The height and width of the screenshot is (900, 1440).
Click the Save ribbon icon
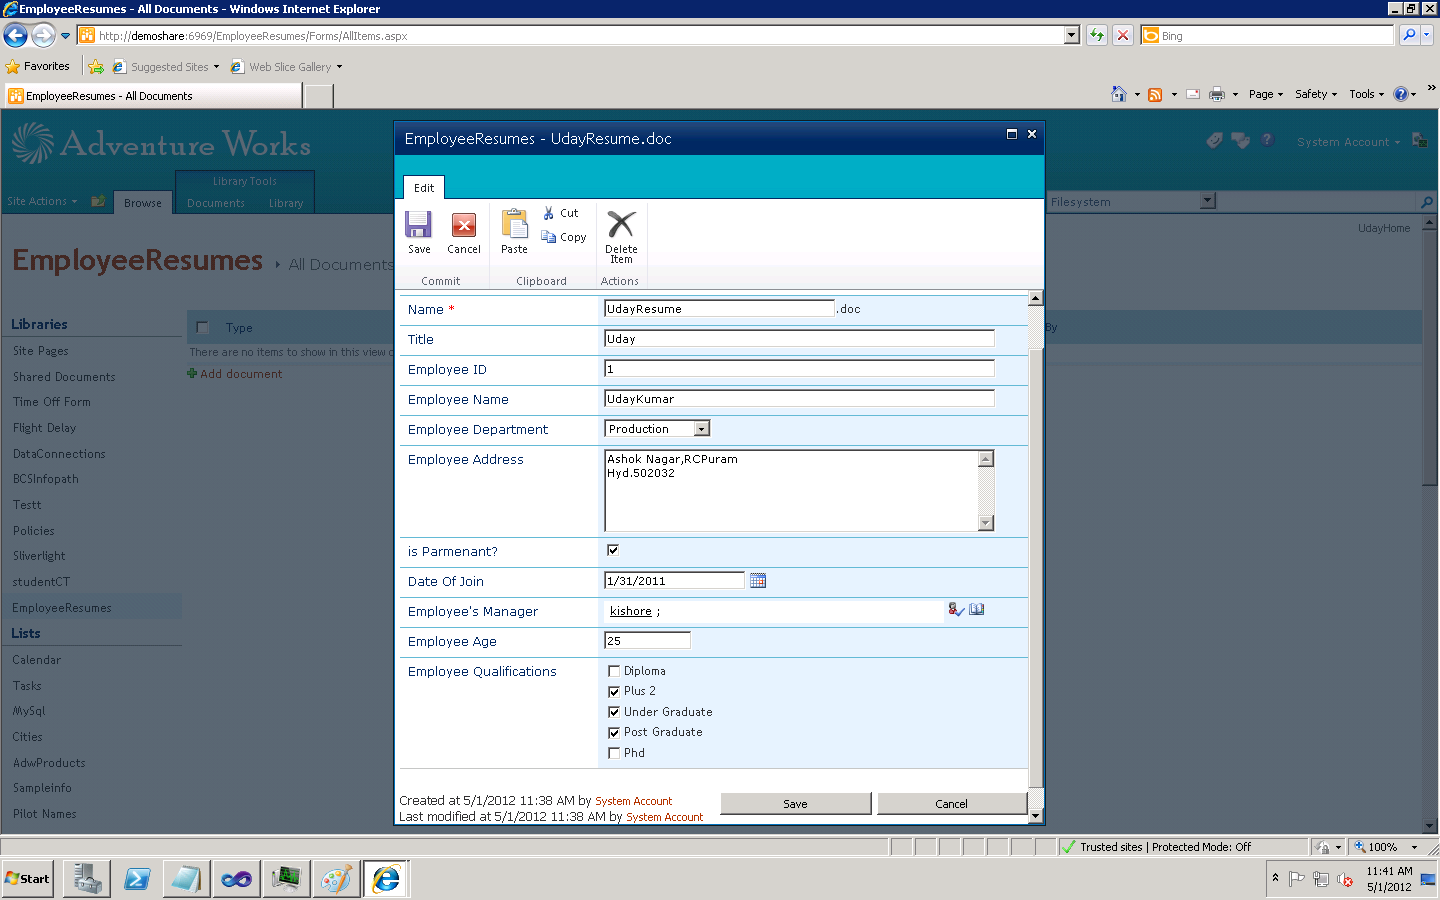(x=419, y=231)
